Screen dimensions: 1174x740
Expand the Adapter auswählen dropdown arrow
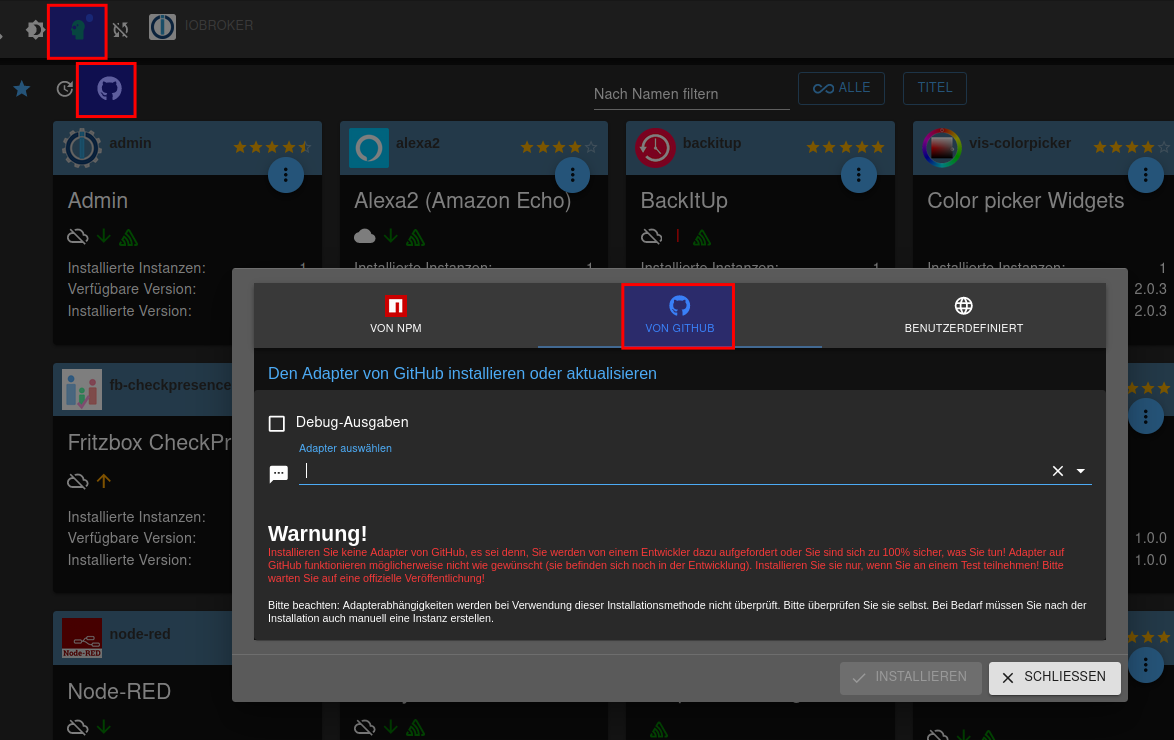[x=1080, y=471]
